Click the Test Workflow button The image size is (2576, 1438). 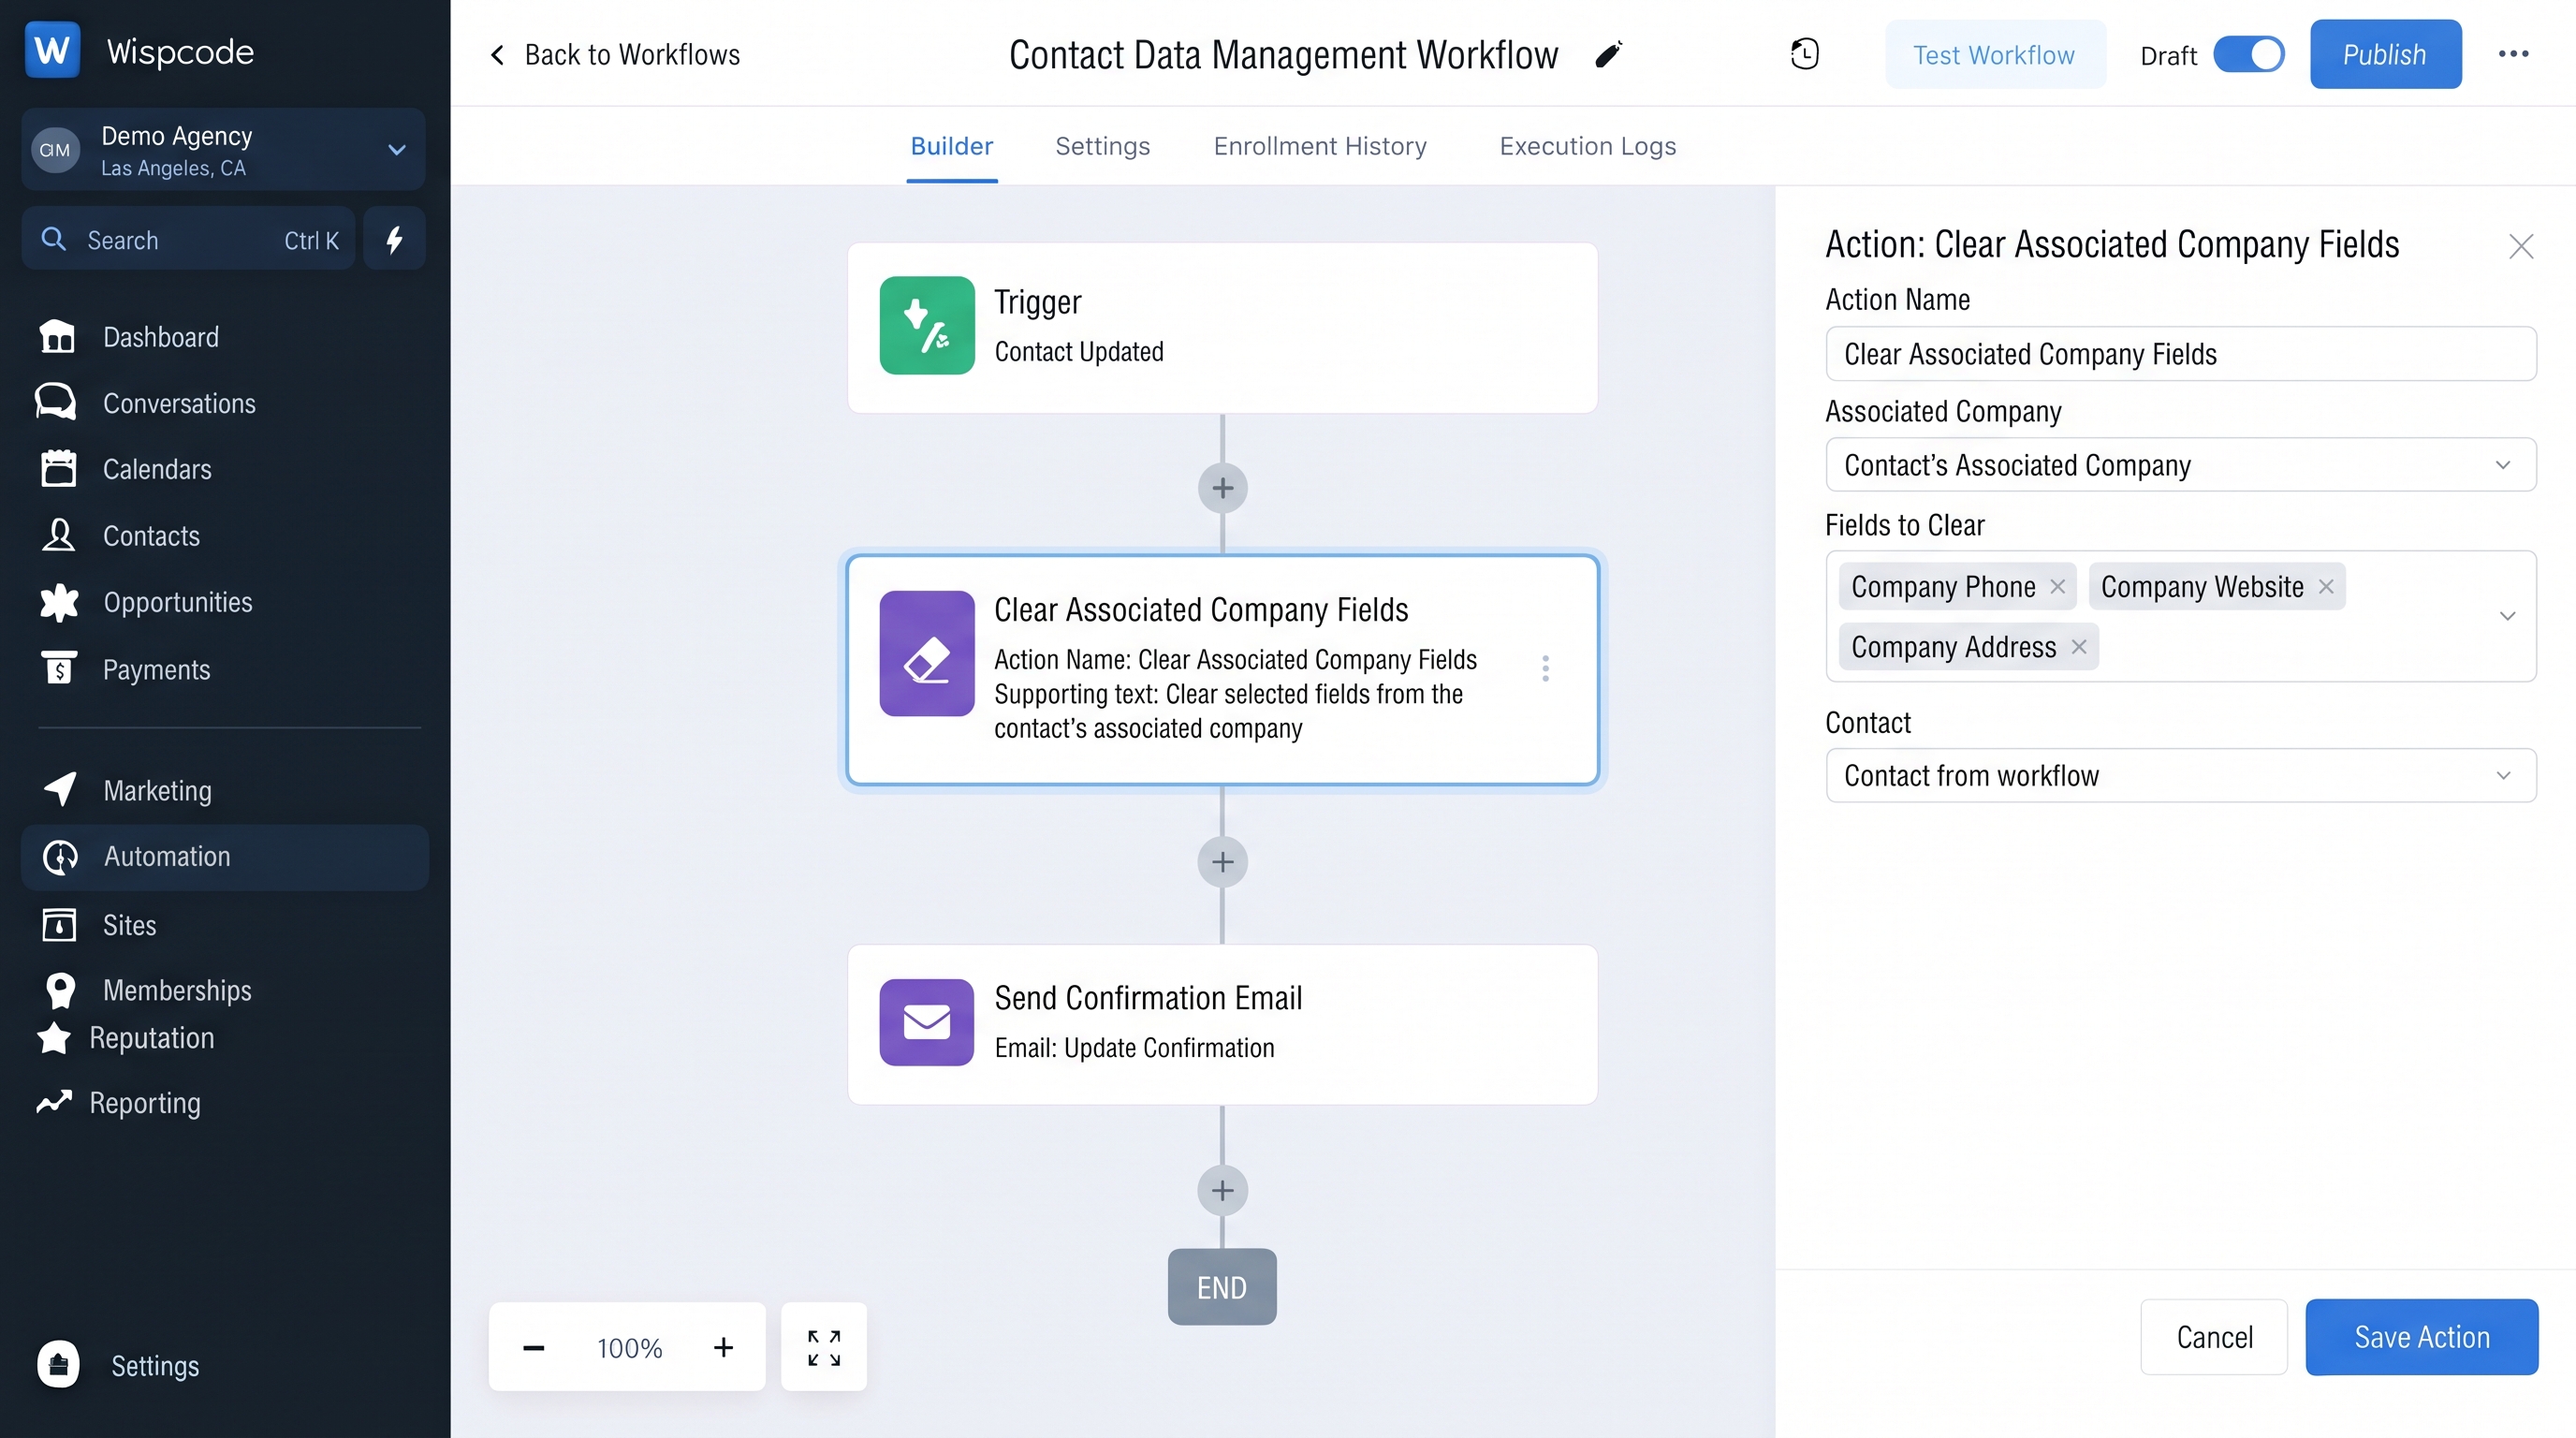pos(1994,54)
